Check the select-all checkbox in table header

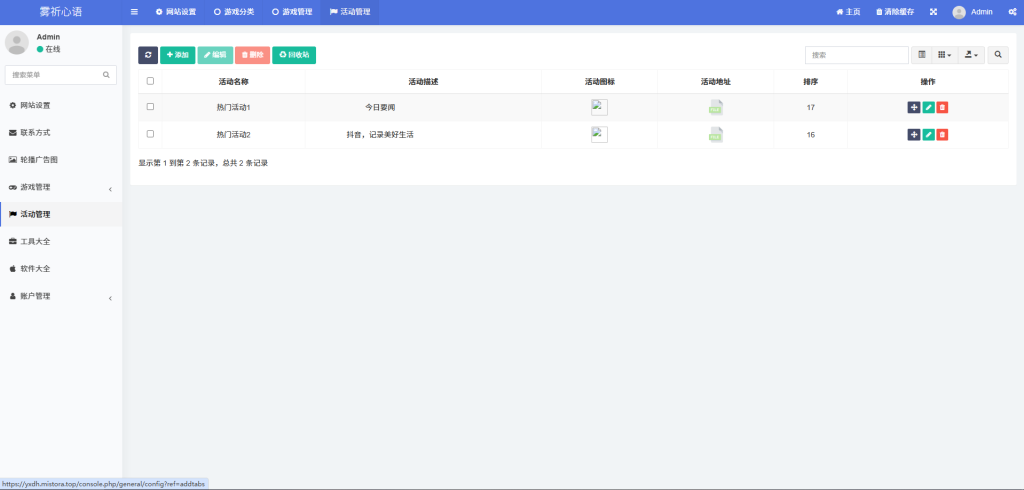(150, 81)
